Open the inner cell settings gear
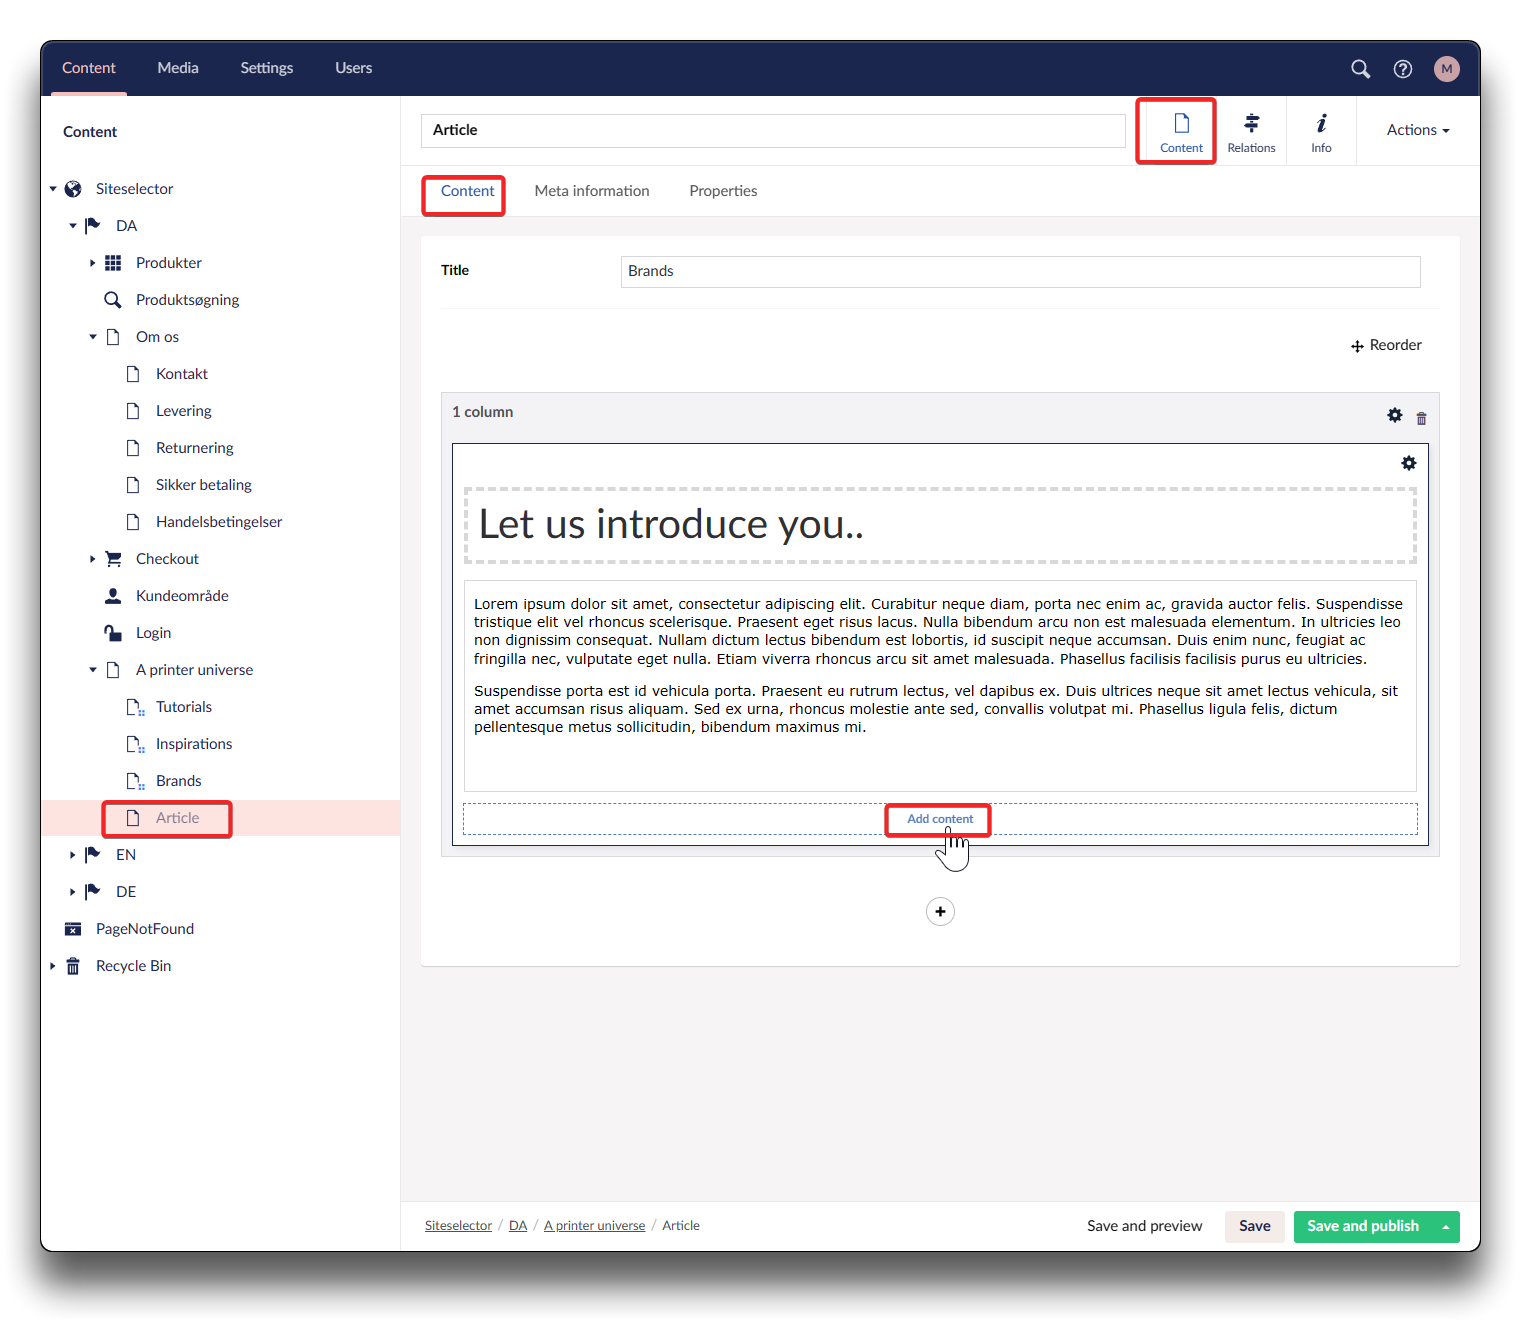This screenshot has width=1521, height=1324. pos(1408,463)
